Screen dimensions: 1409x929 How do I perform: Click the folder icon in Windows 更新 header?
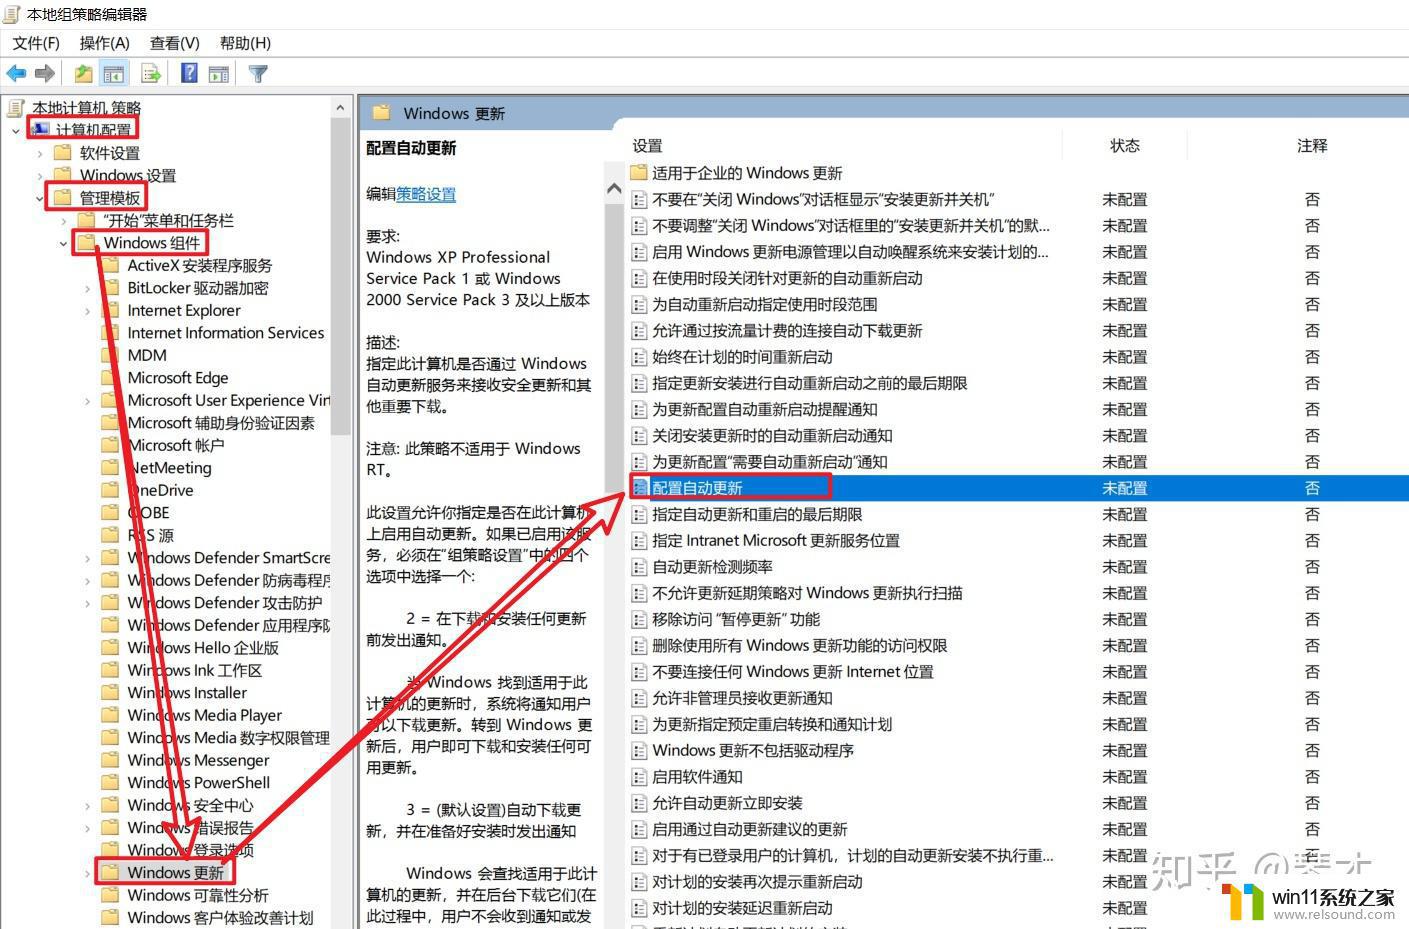(381, 113)
